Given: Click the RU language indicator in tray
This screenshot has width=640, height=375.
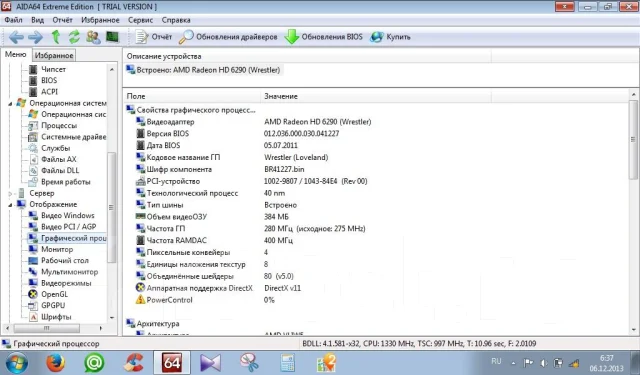Looking at the screenshot, I should pyautogui.click(x=496, y=362).
